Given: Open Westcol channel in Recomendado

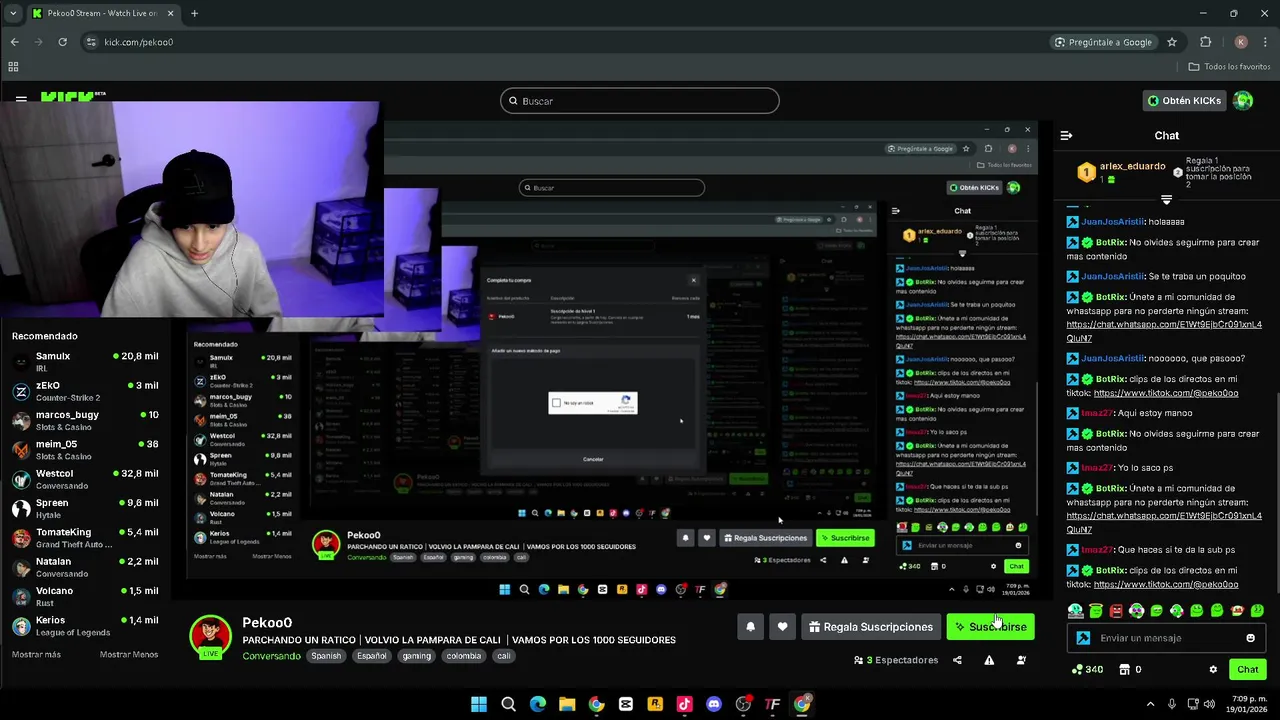Looking at the screenshot, I should 85,479.
